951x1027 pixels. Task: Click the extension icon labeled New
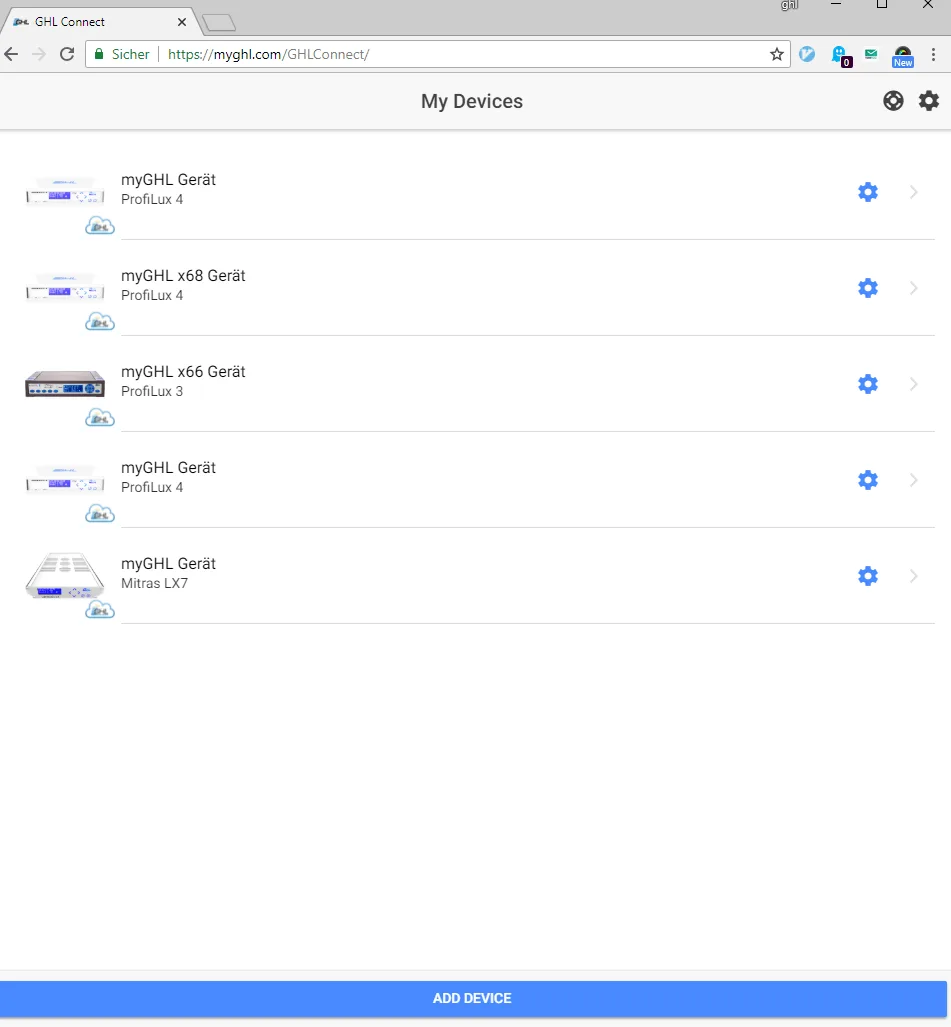pyautogui.click(x=903, y=56)
